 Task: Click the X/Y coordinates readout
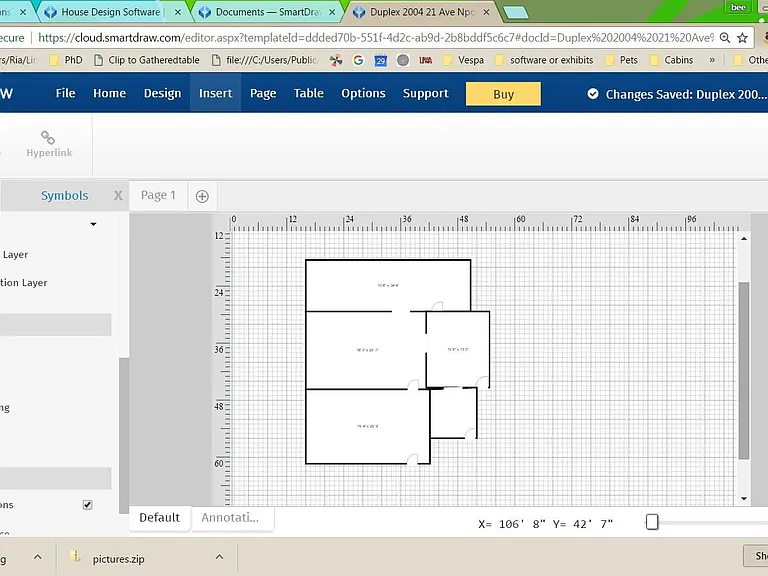(x=546, y=524)
